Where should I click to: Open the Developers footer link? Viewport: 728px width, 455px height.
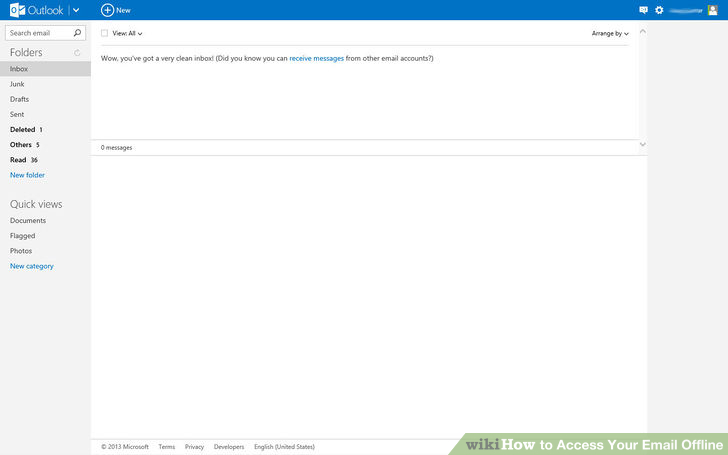tap(229, 447)
